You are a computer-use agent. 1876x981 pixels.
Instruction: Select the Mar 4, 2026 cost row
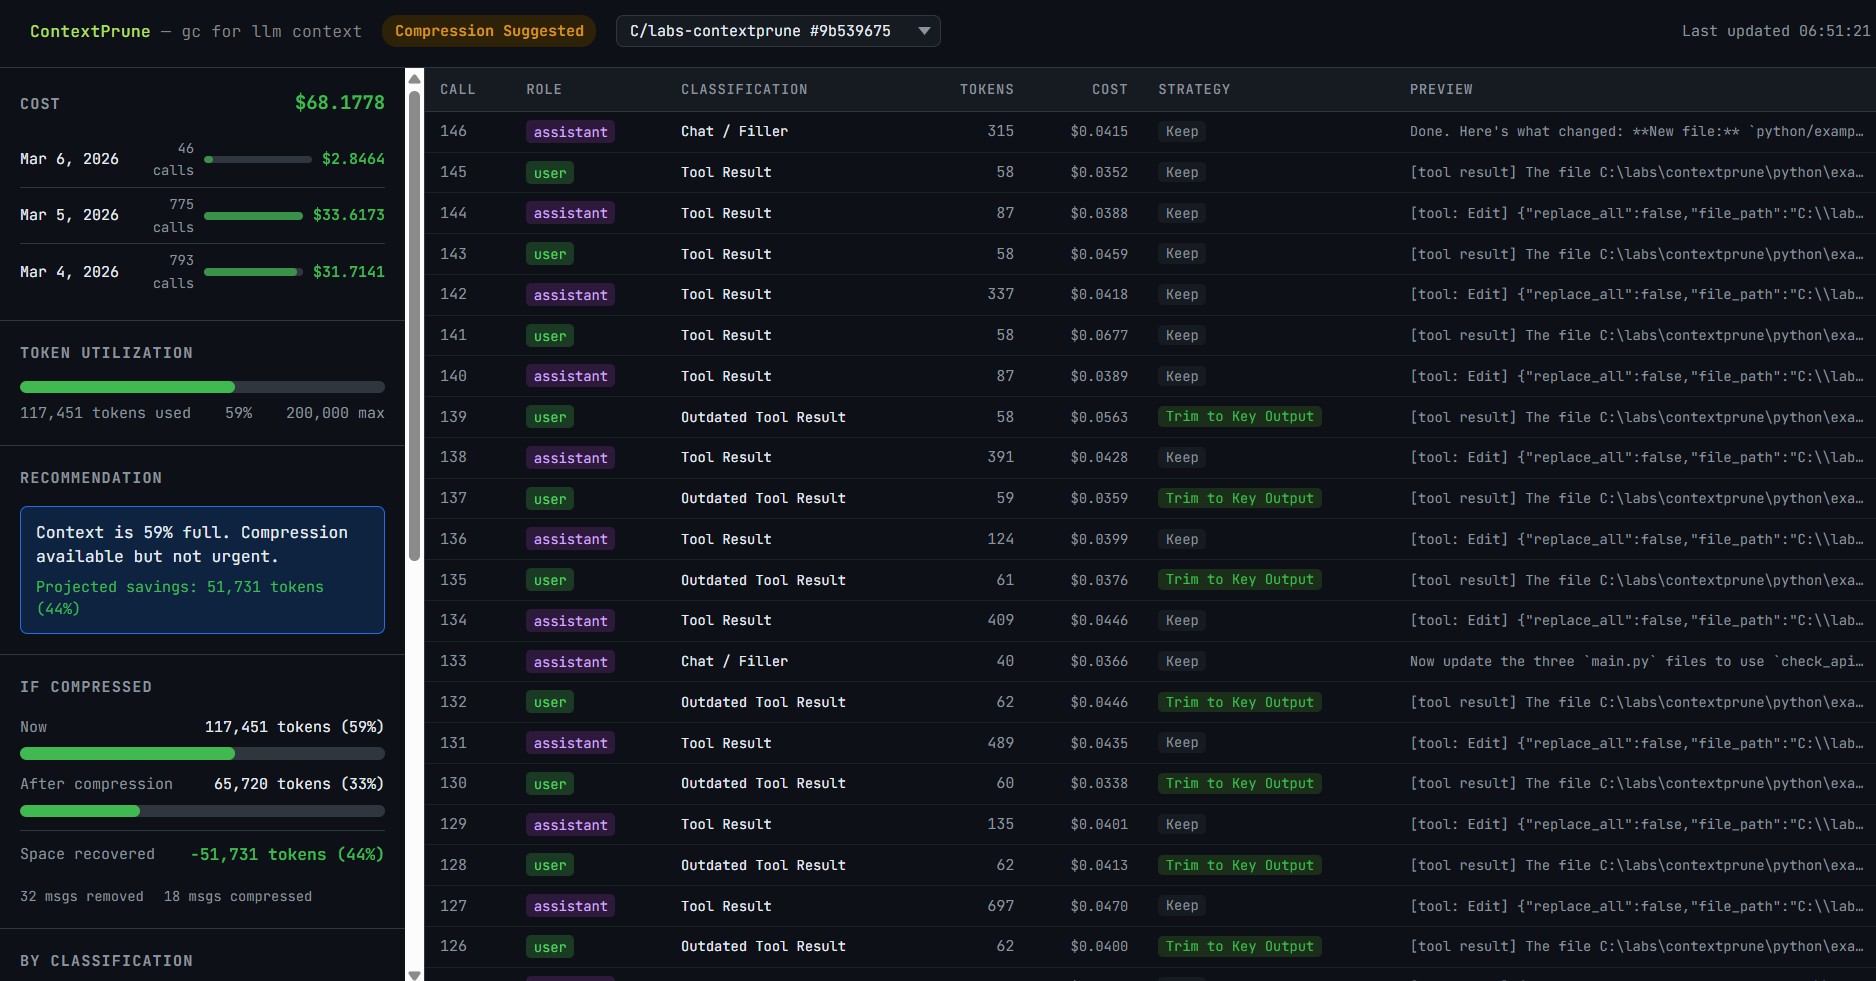coord(202,272)
